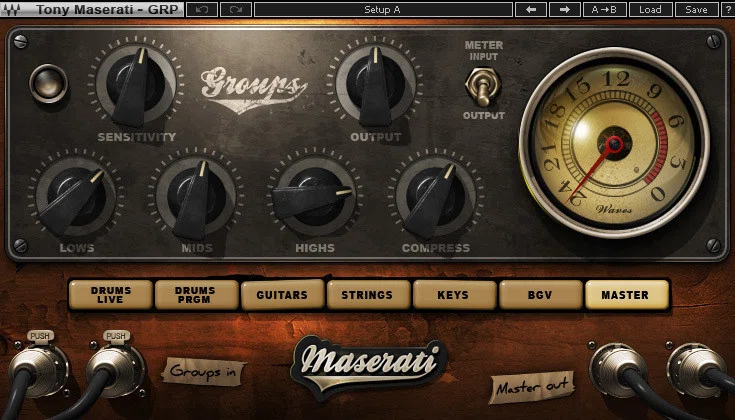Go to previous preset arrow
The width and height of the screenshot is (735, 420).
click(x=531, y=9)
